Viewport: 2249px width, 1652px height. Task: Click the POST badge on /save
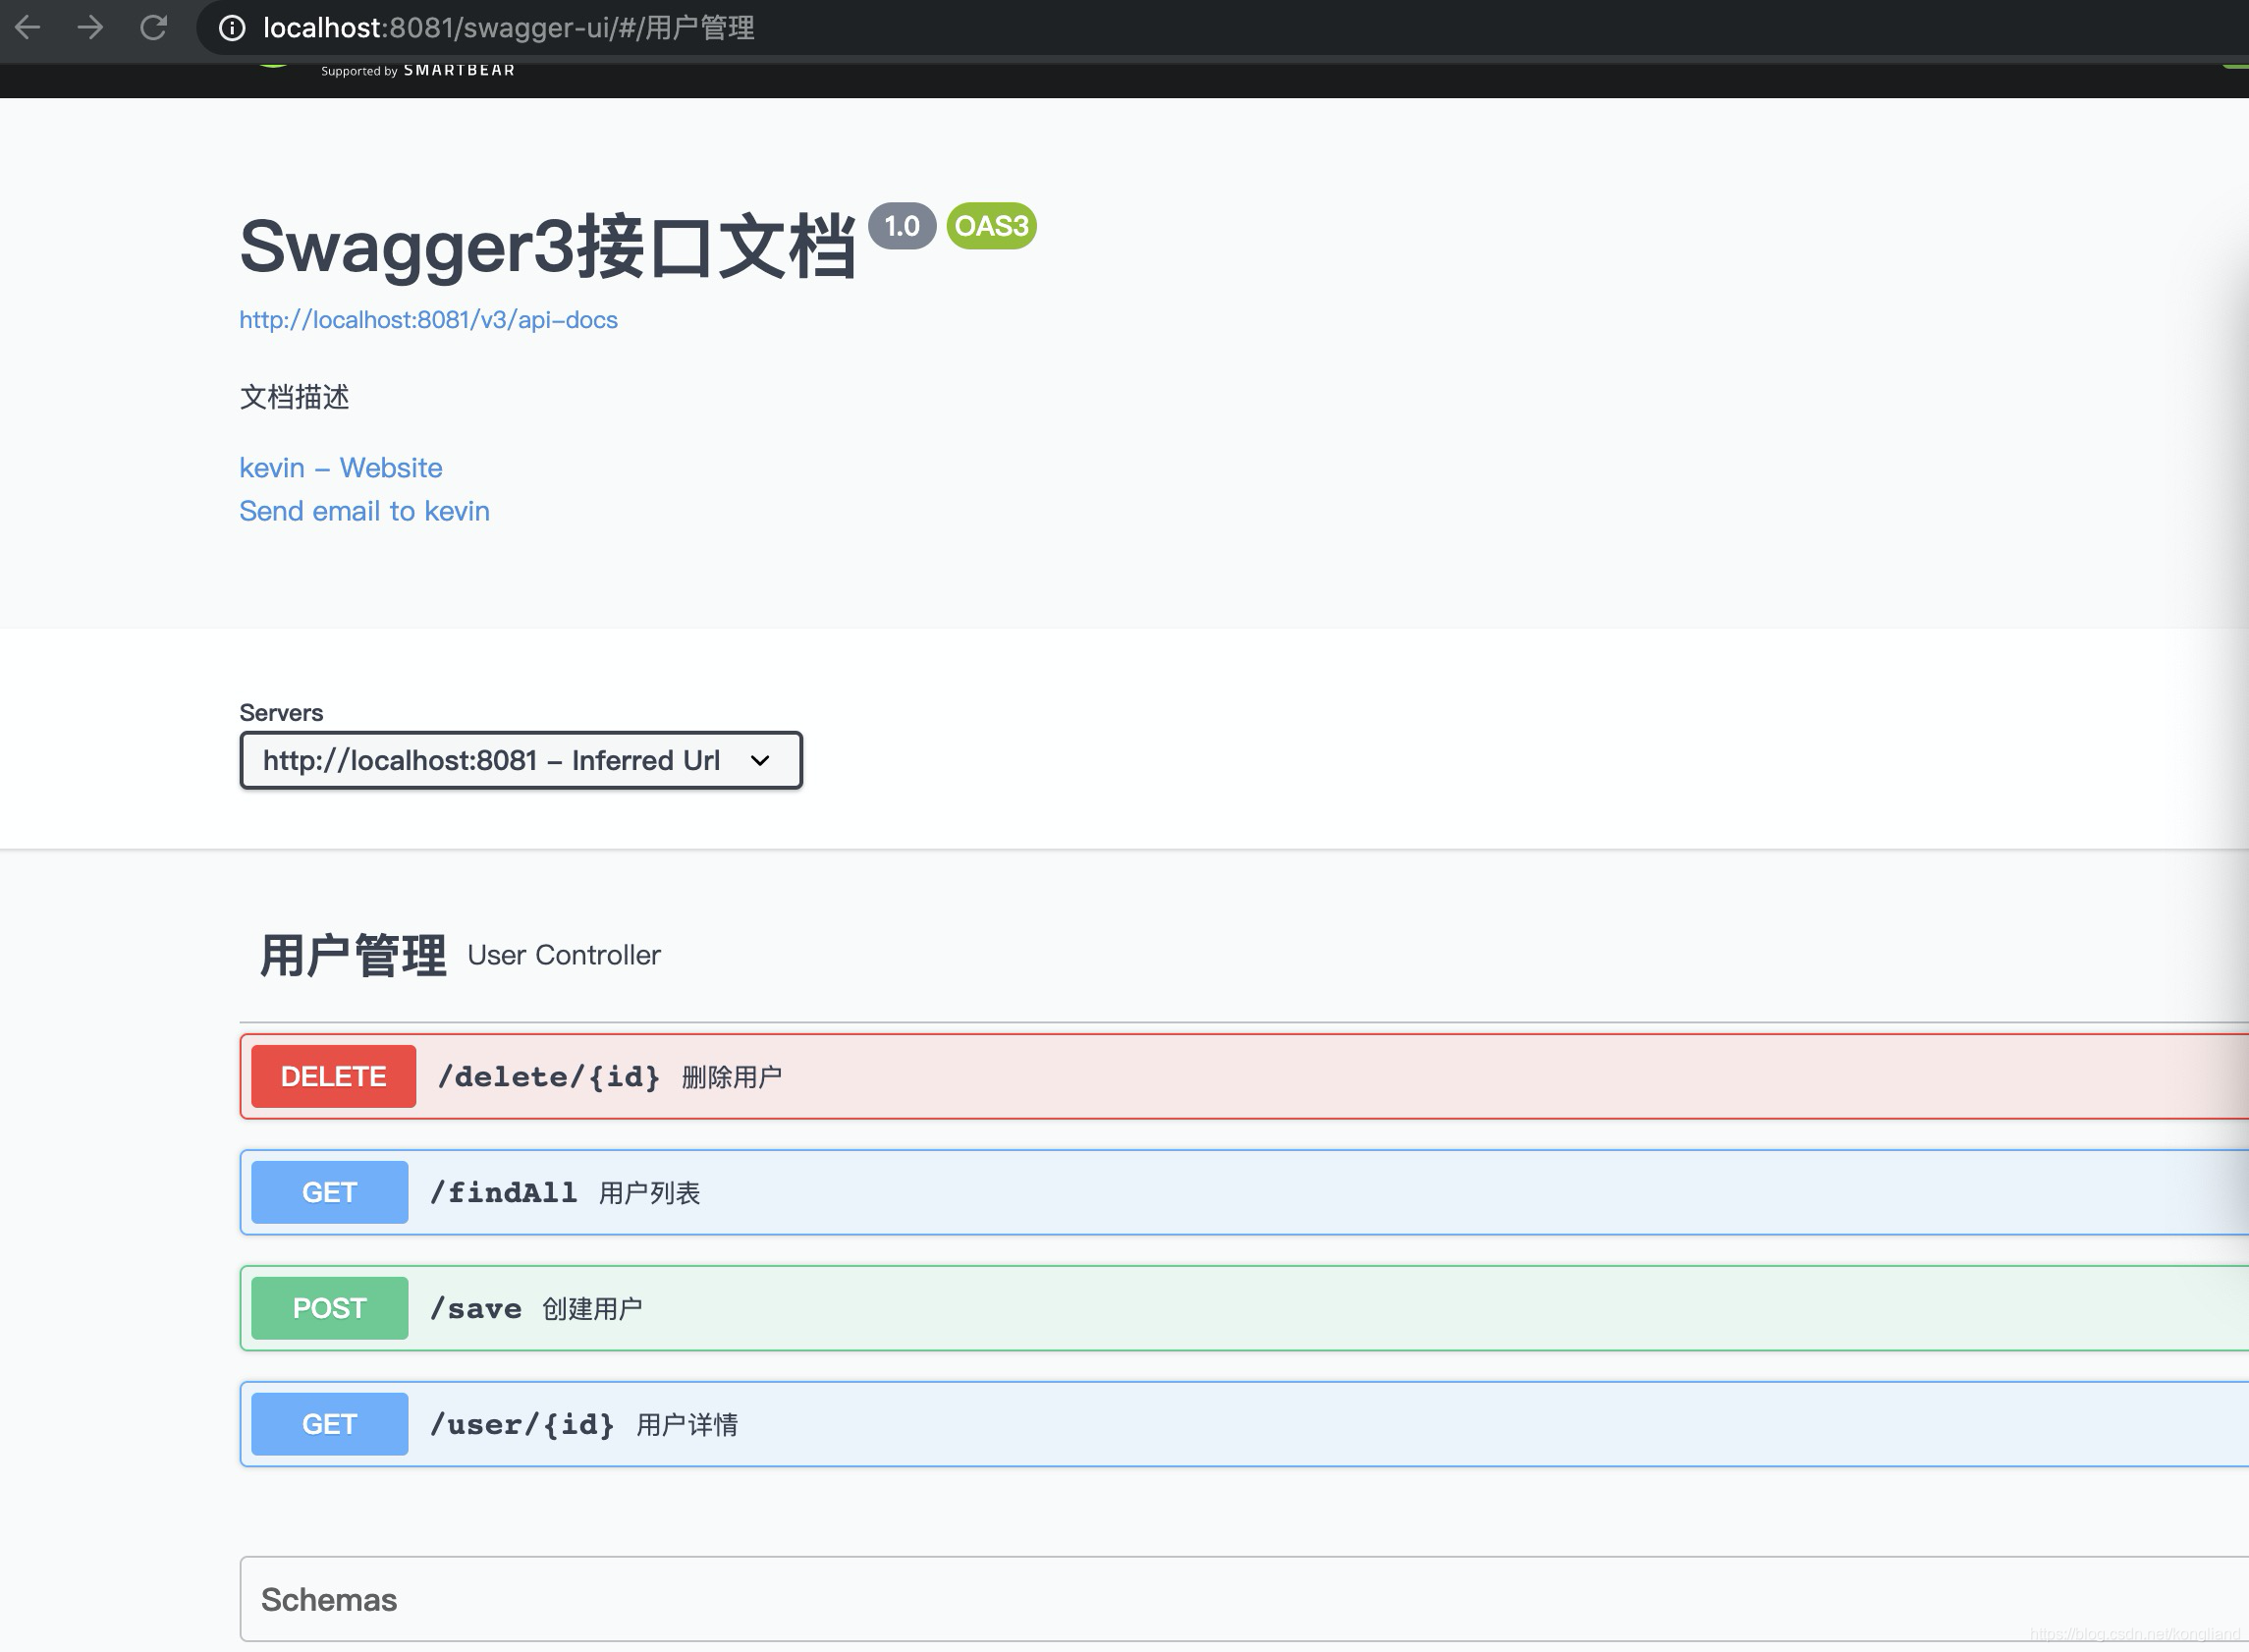[x=329, y=1307]
